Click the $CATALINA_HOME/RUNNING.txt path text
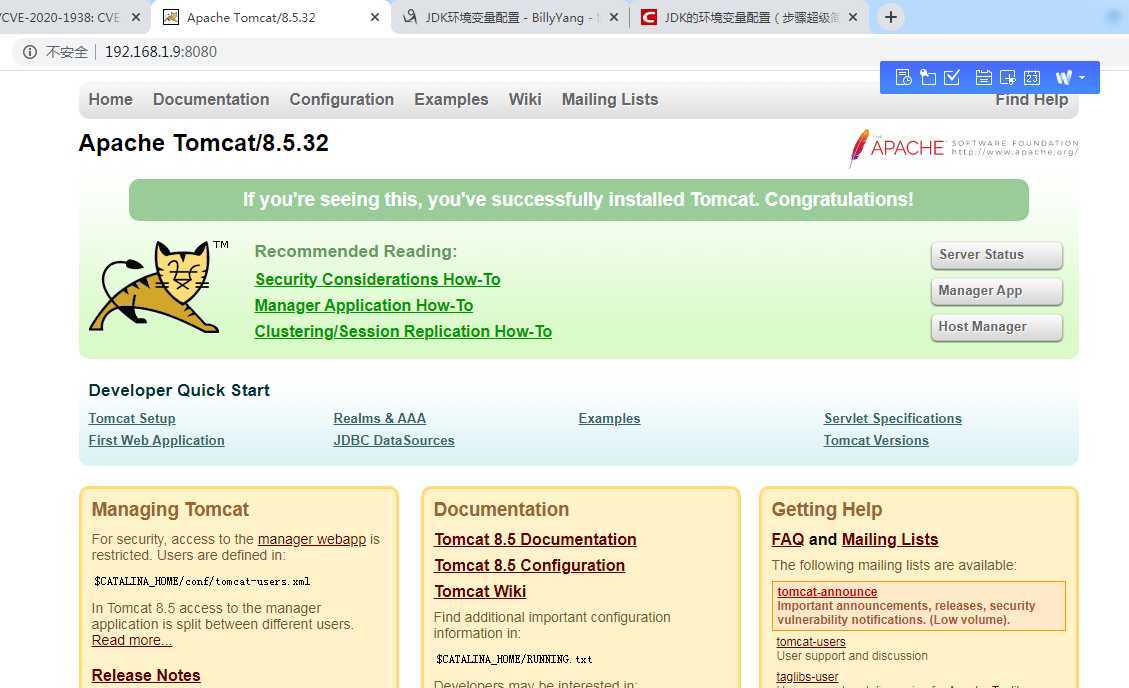The image size is (1129, 688). 514,658
